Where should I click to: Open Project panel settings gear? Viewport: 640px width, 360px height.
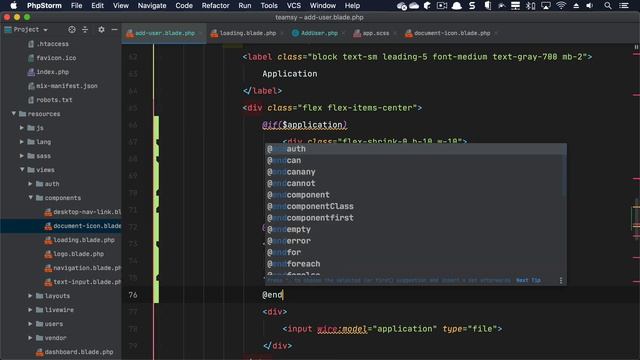(x=101, y=29)
